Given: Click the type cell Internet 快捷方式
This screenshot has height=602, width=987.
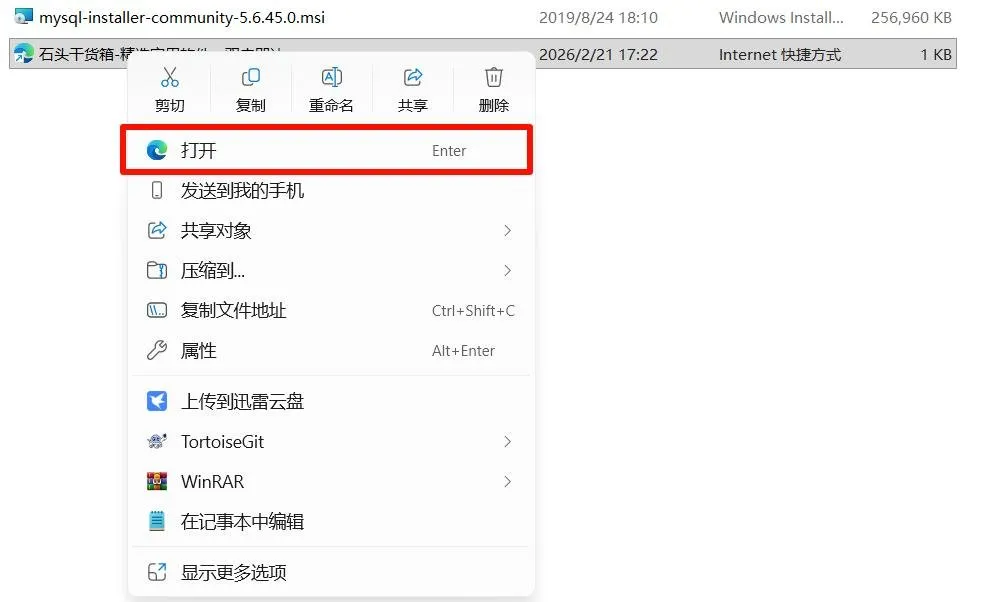Looking at the screenshot, I should click(780, 55).
